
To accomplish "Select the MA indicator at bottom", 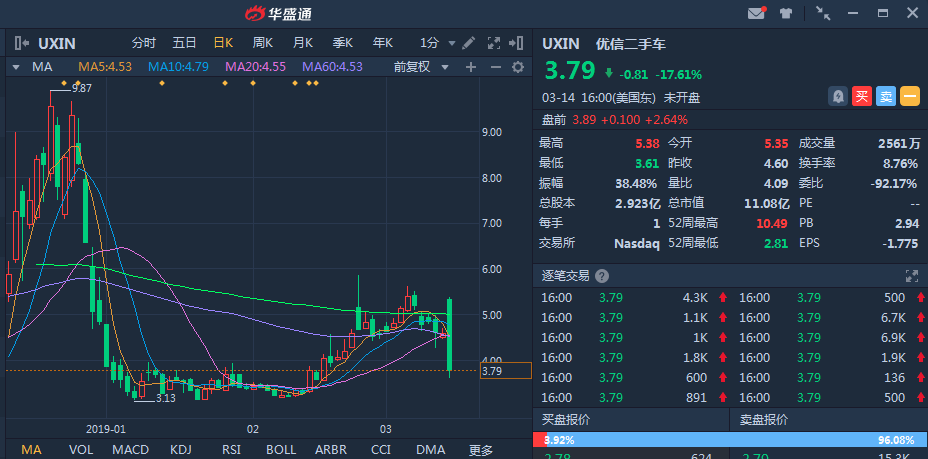I will [31, 450].
